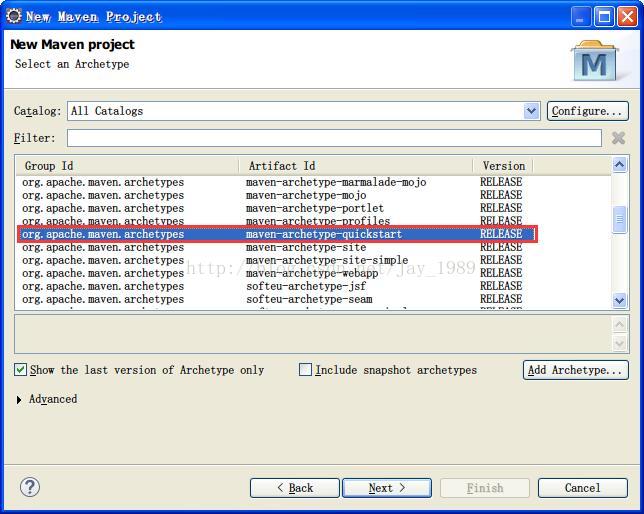Click RELEASE version of maven-archetype-webapp
The image size is (644, 514).
(x=501, y=273)
